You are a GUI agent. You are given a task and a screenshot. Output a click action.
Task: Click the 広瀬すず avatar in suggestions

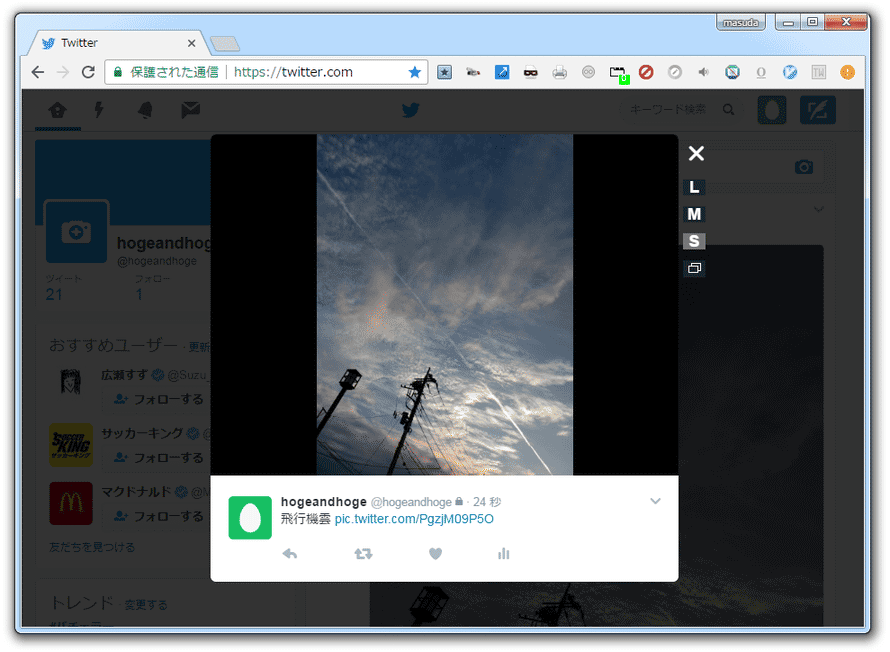[71, 381]
